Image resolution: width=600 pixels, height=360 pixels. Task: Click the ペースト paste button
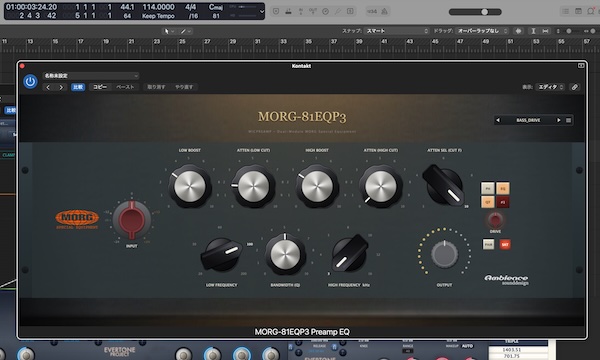click(x=125, y=87)
